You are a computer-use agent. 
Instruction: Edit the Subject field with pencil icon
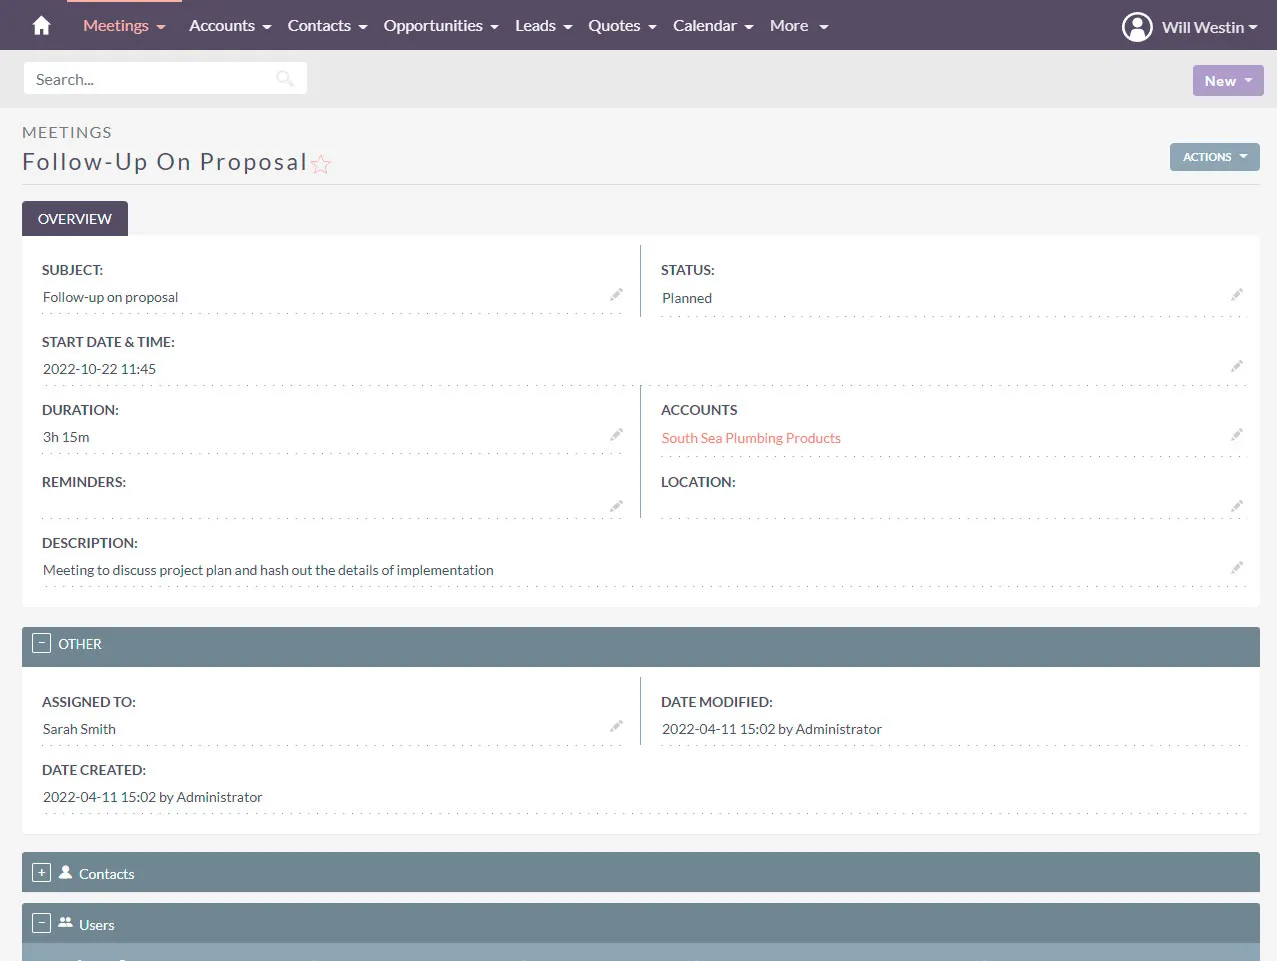(616, 295)
